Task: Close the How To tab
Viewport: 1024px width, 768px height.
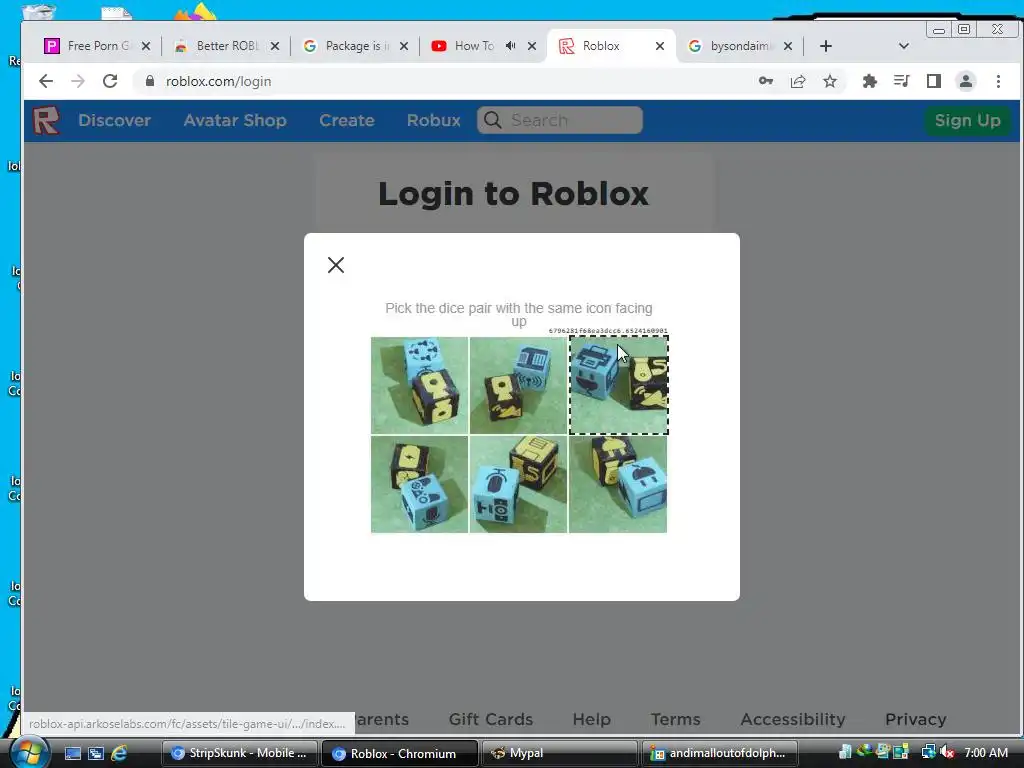Action: click(532, 46)
